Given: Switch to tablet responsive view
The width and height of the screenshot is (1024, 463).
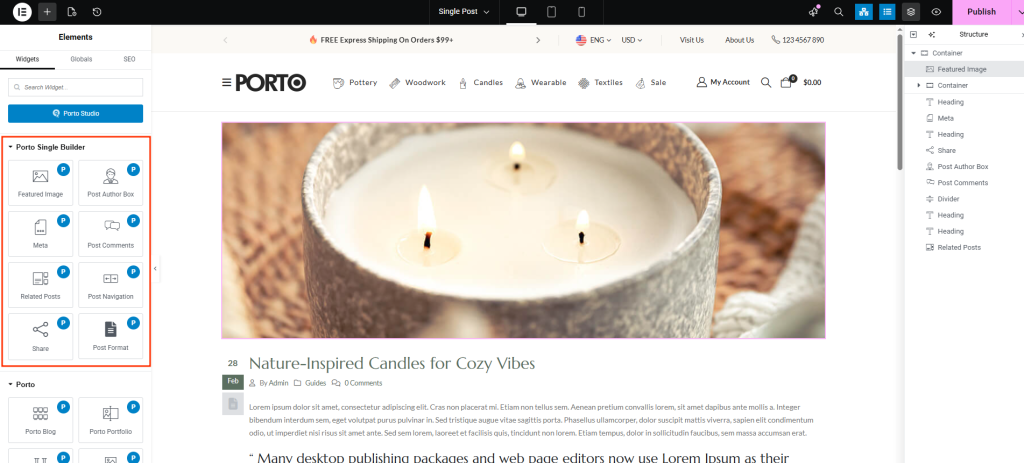Looking at the screenshot, I should tap(551, 12).
